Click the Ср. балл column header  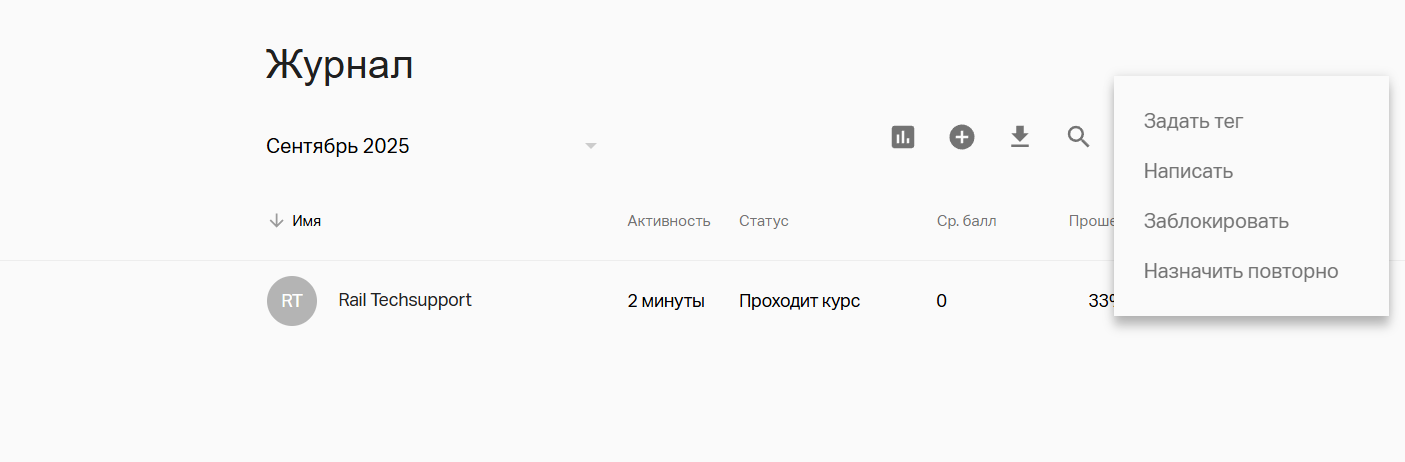point(966,221)
